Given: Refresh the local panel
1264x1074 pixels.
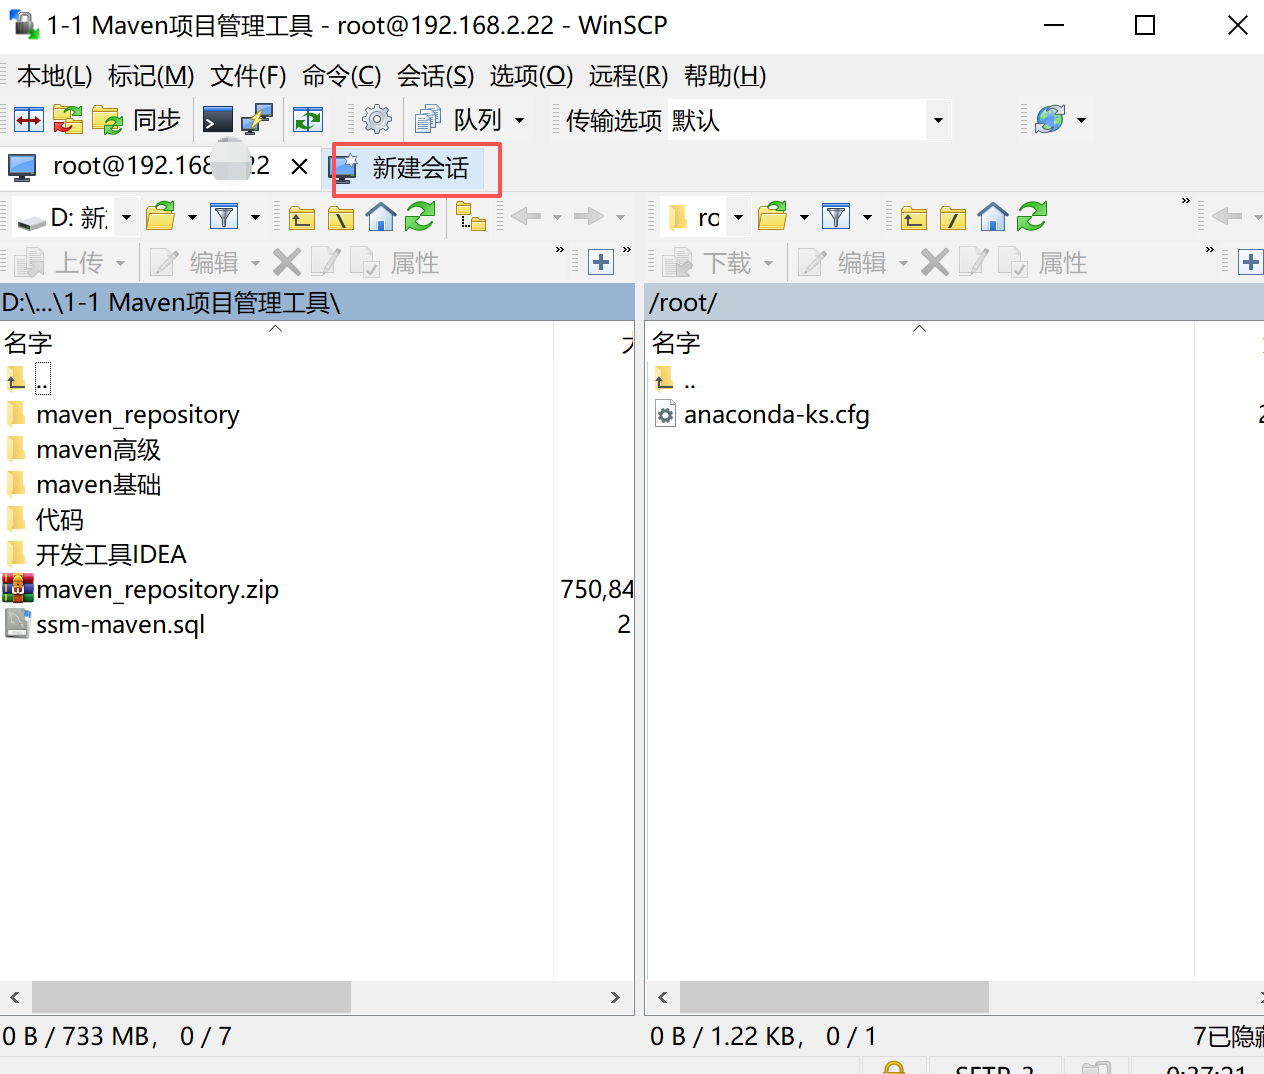Looking at the screenshot, I should pyautogui.click(x=420, y=216).
